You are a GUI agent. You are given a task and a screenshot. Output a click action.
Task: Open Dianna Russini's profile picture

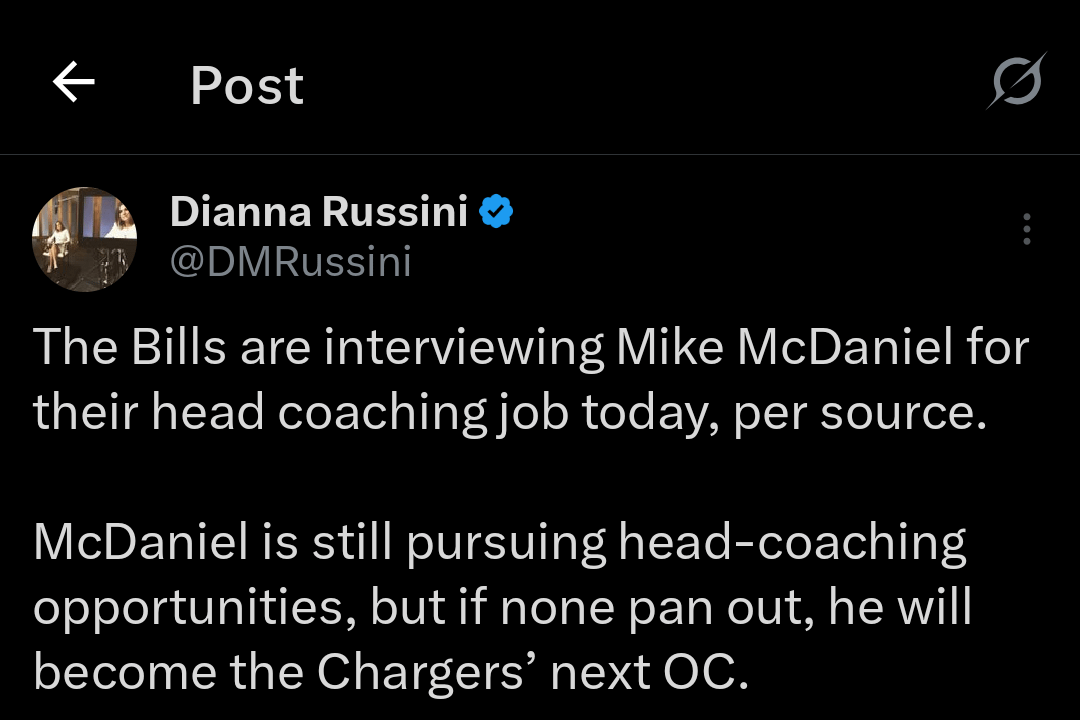[85, 239]
